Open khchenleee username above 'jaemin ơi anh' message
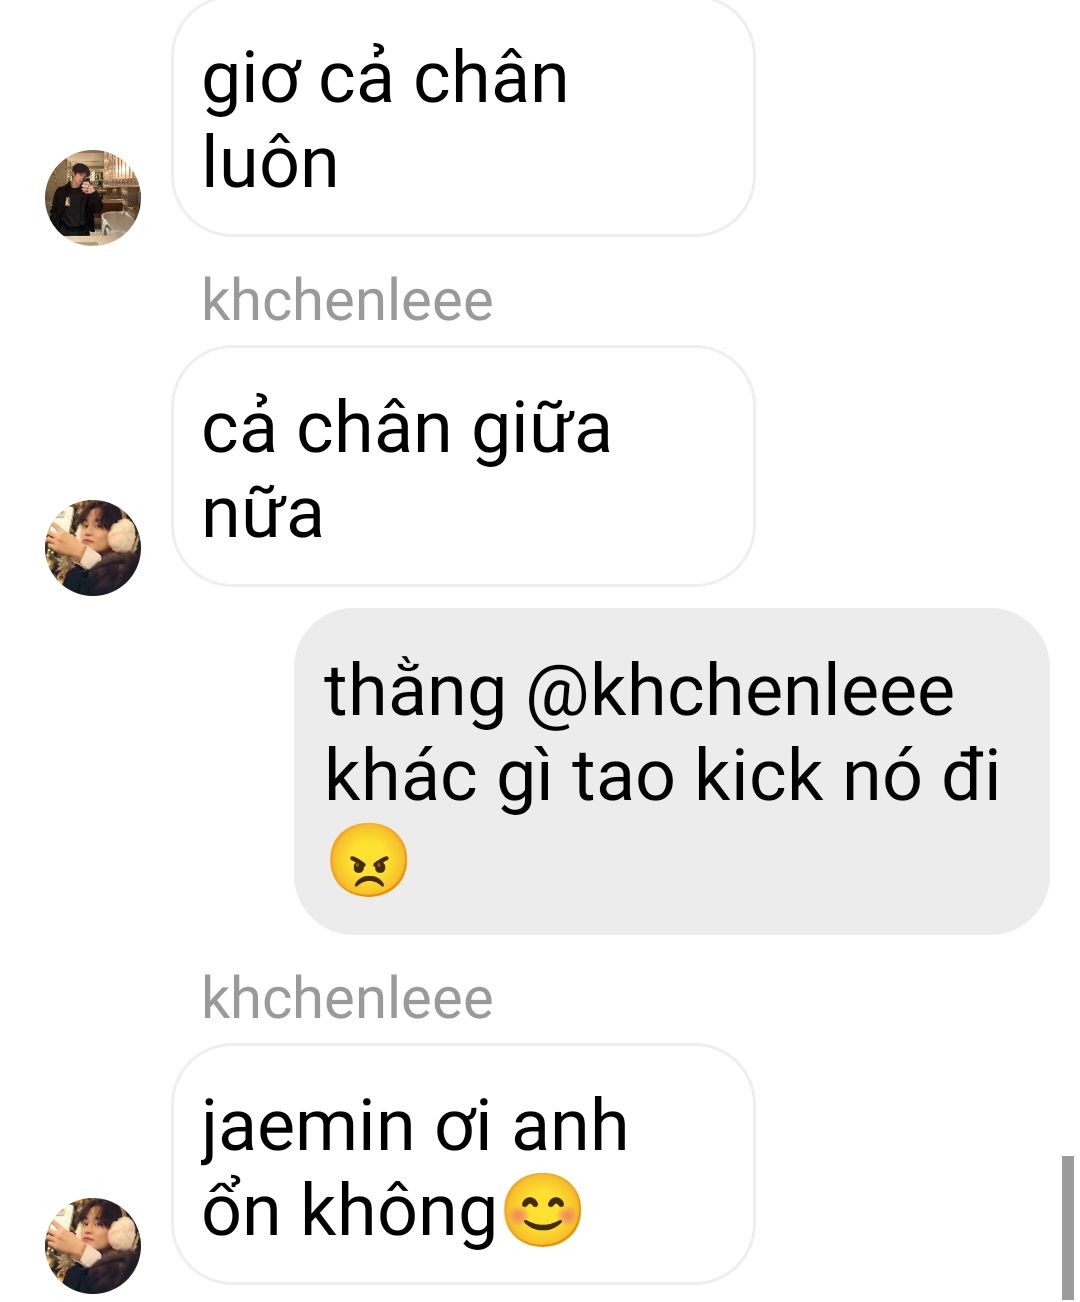The width and height of the screenshot is (1080, 1302). click(347, 998)
